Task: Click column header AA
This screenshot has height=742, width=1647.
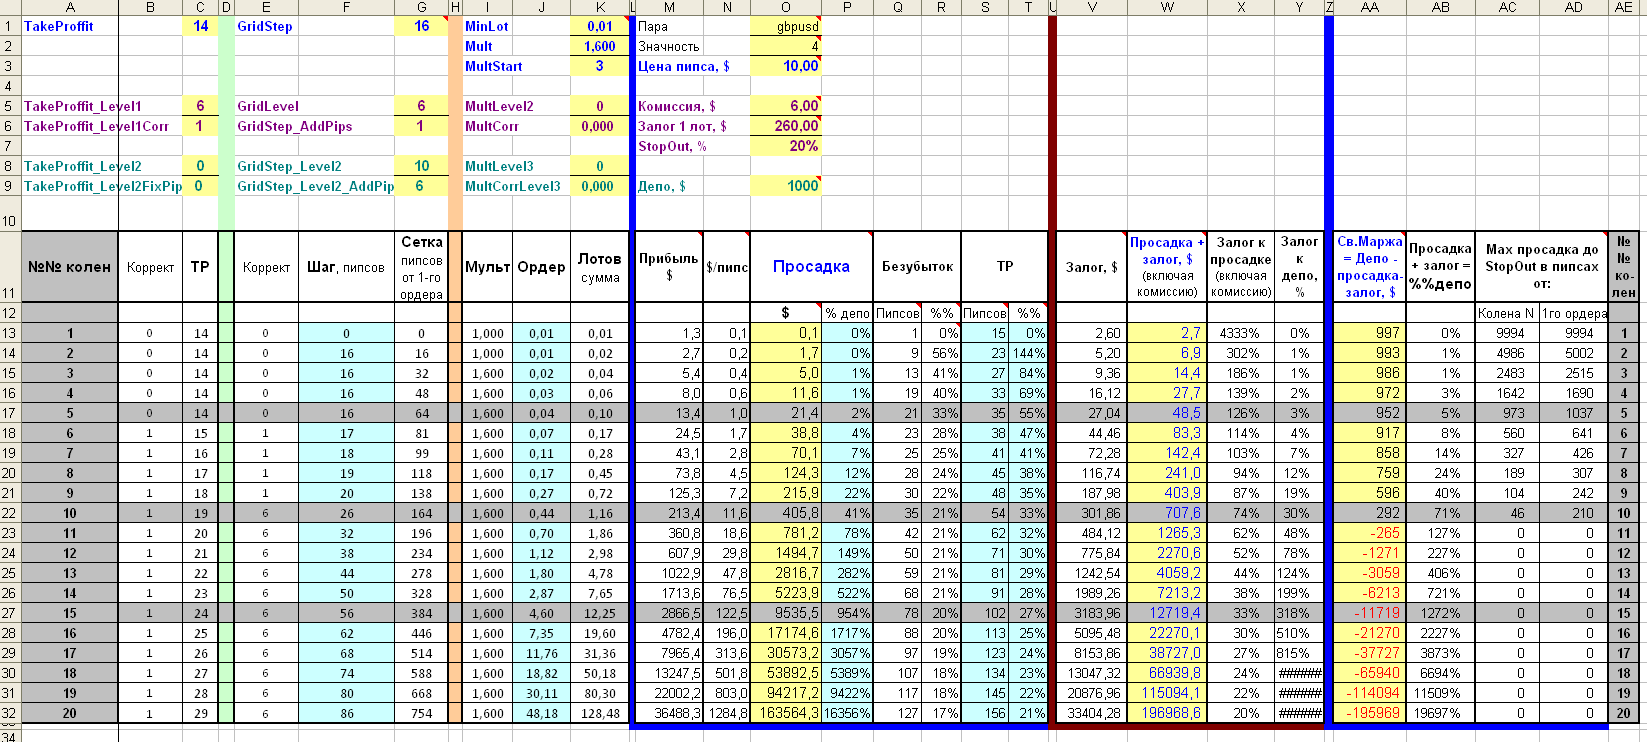Action: click(1370, 7)
